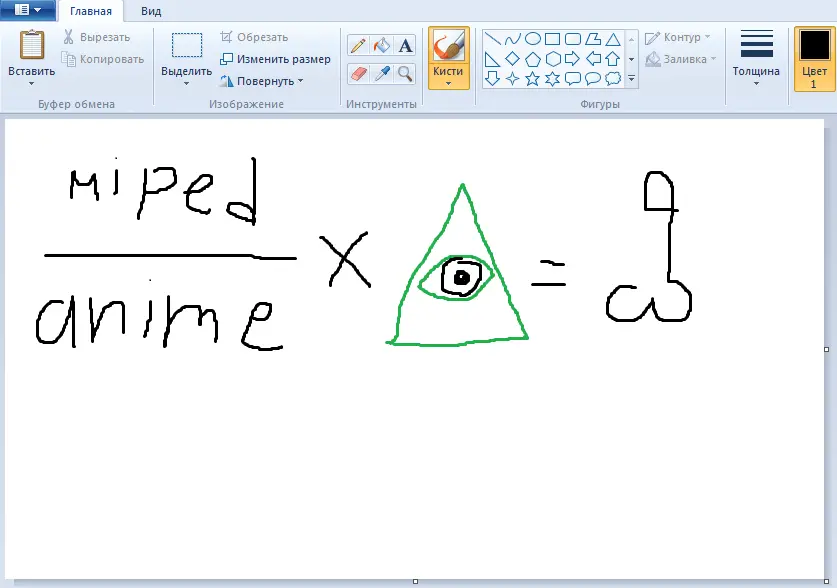837x588 pixels.
Task: Choose the Curve shape
Action: pyautogui.click(x=512, y=39)
